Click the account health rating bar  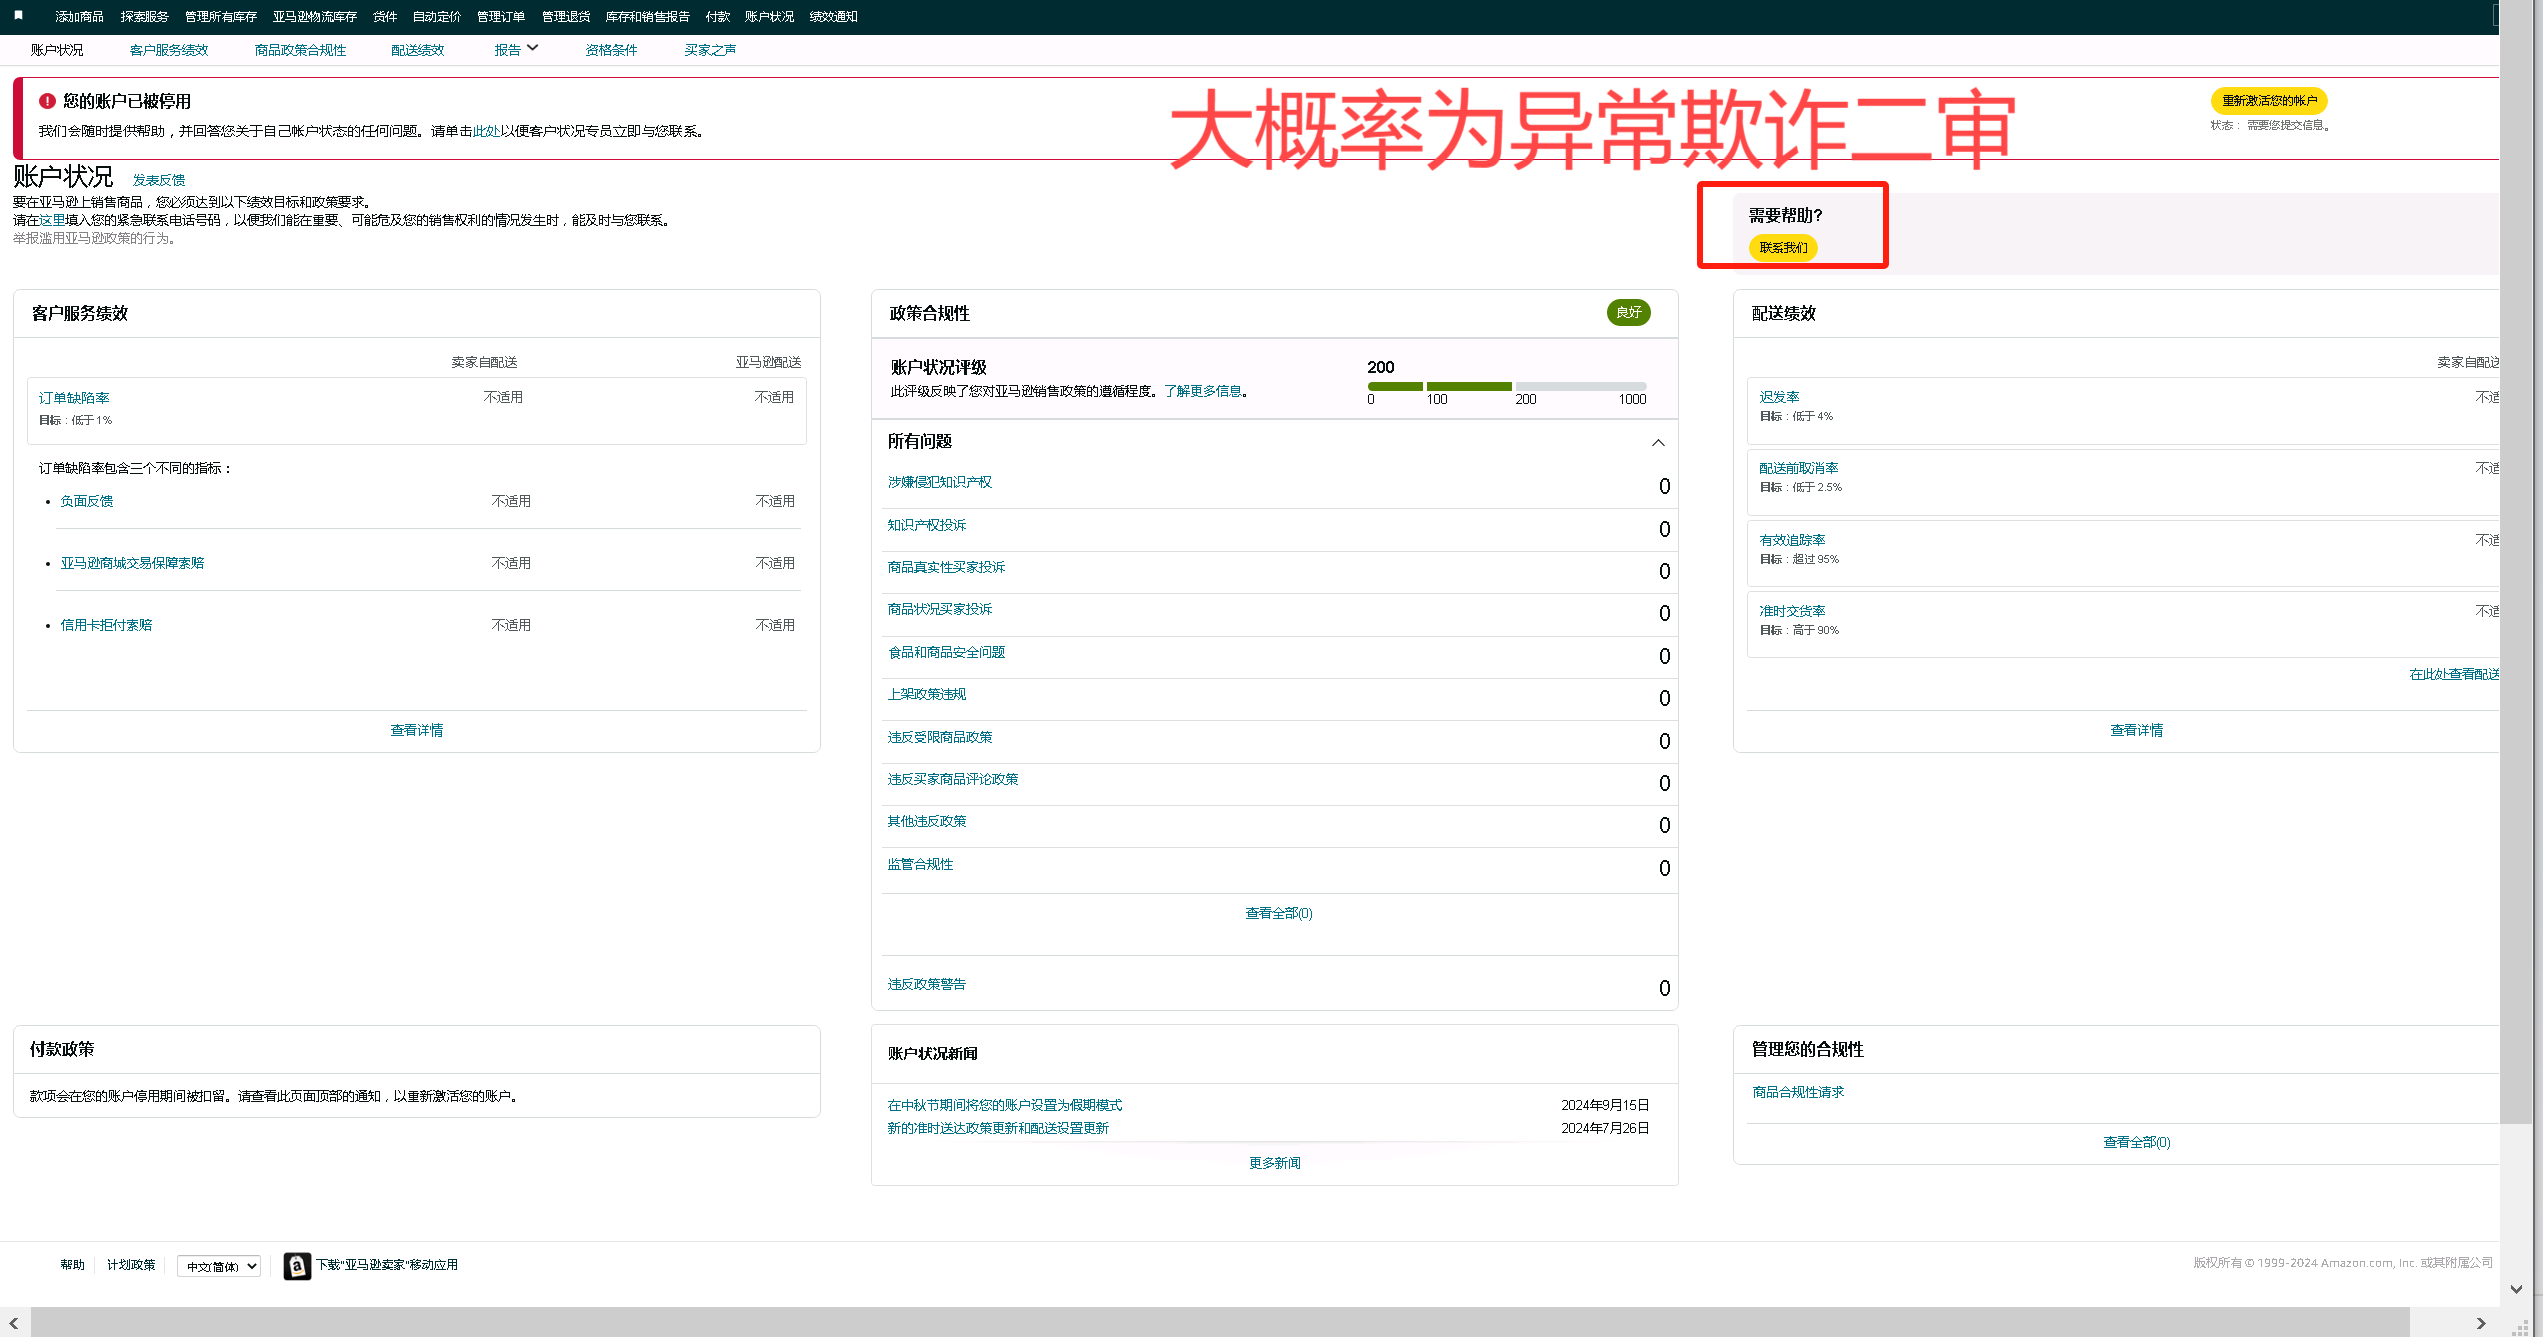(1506, 386)
